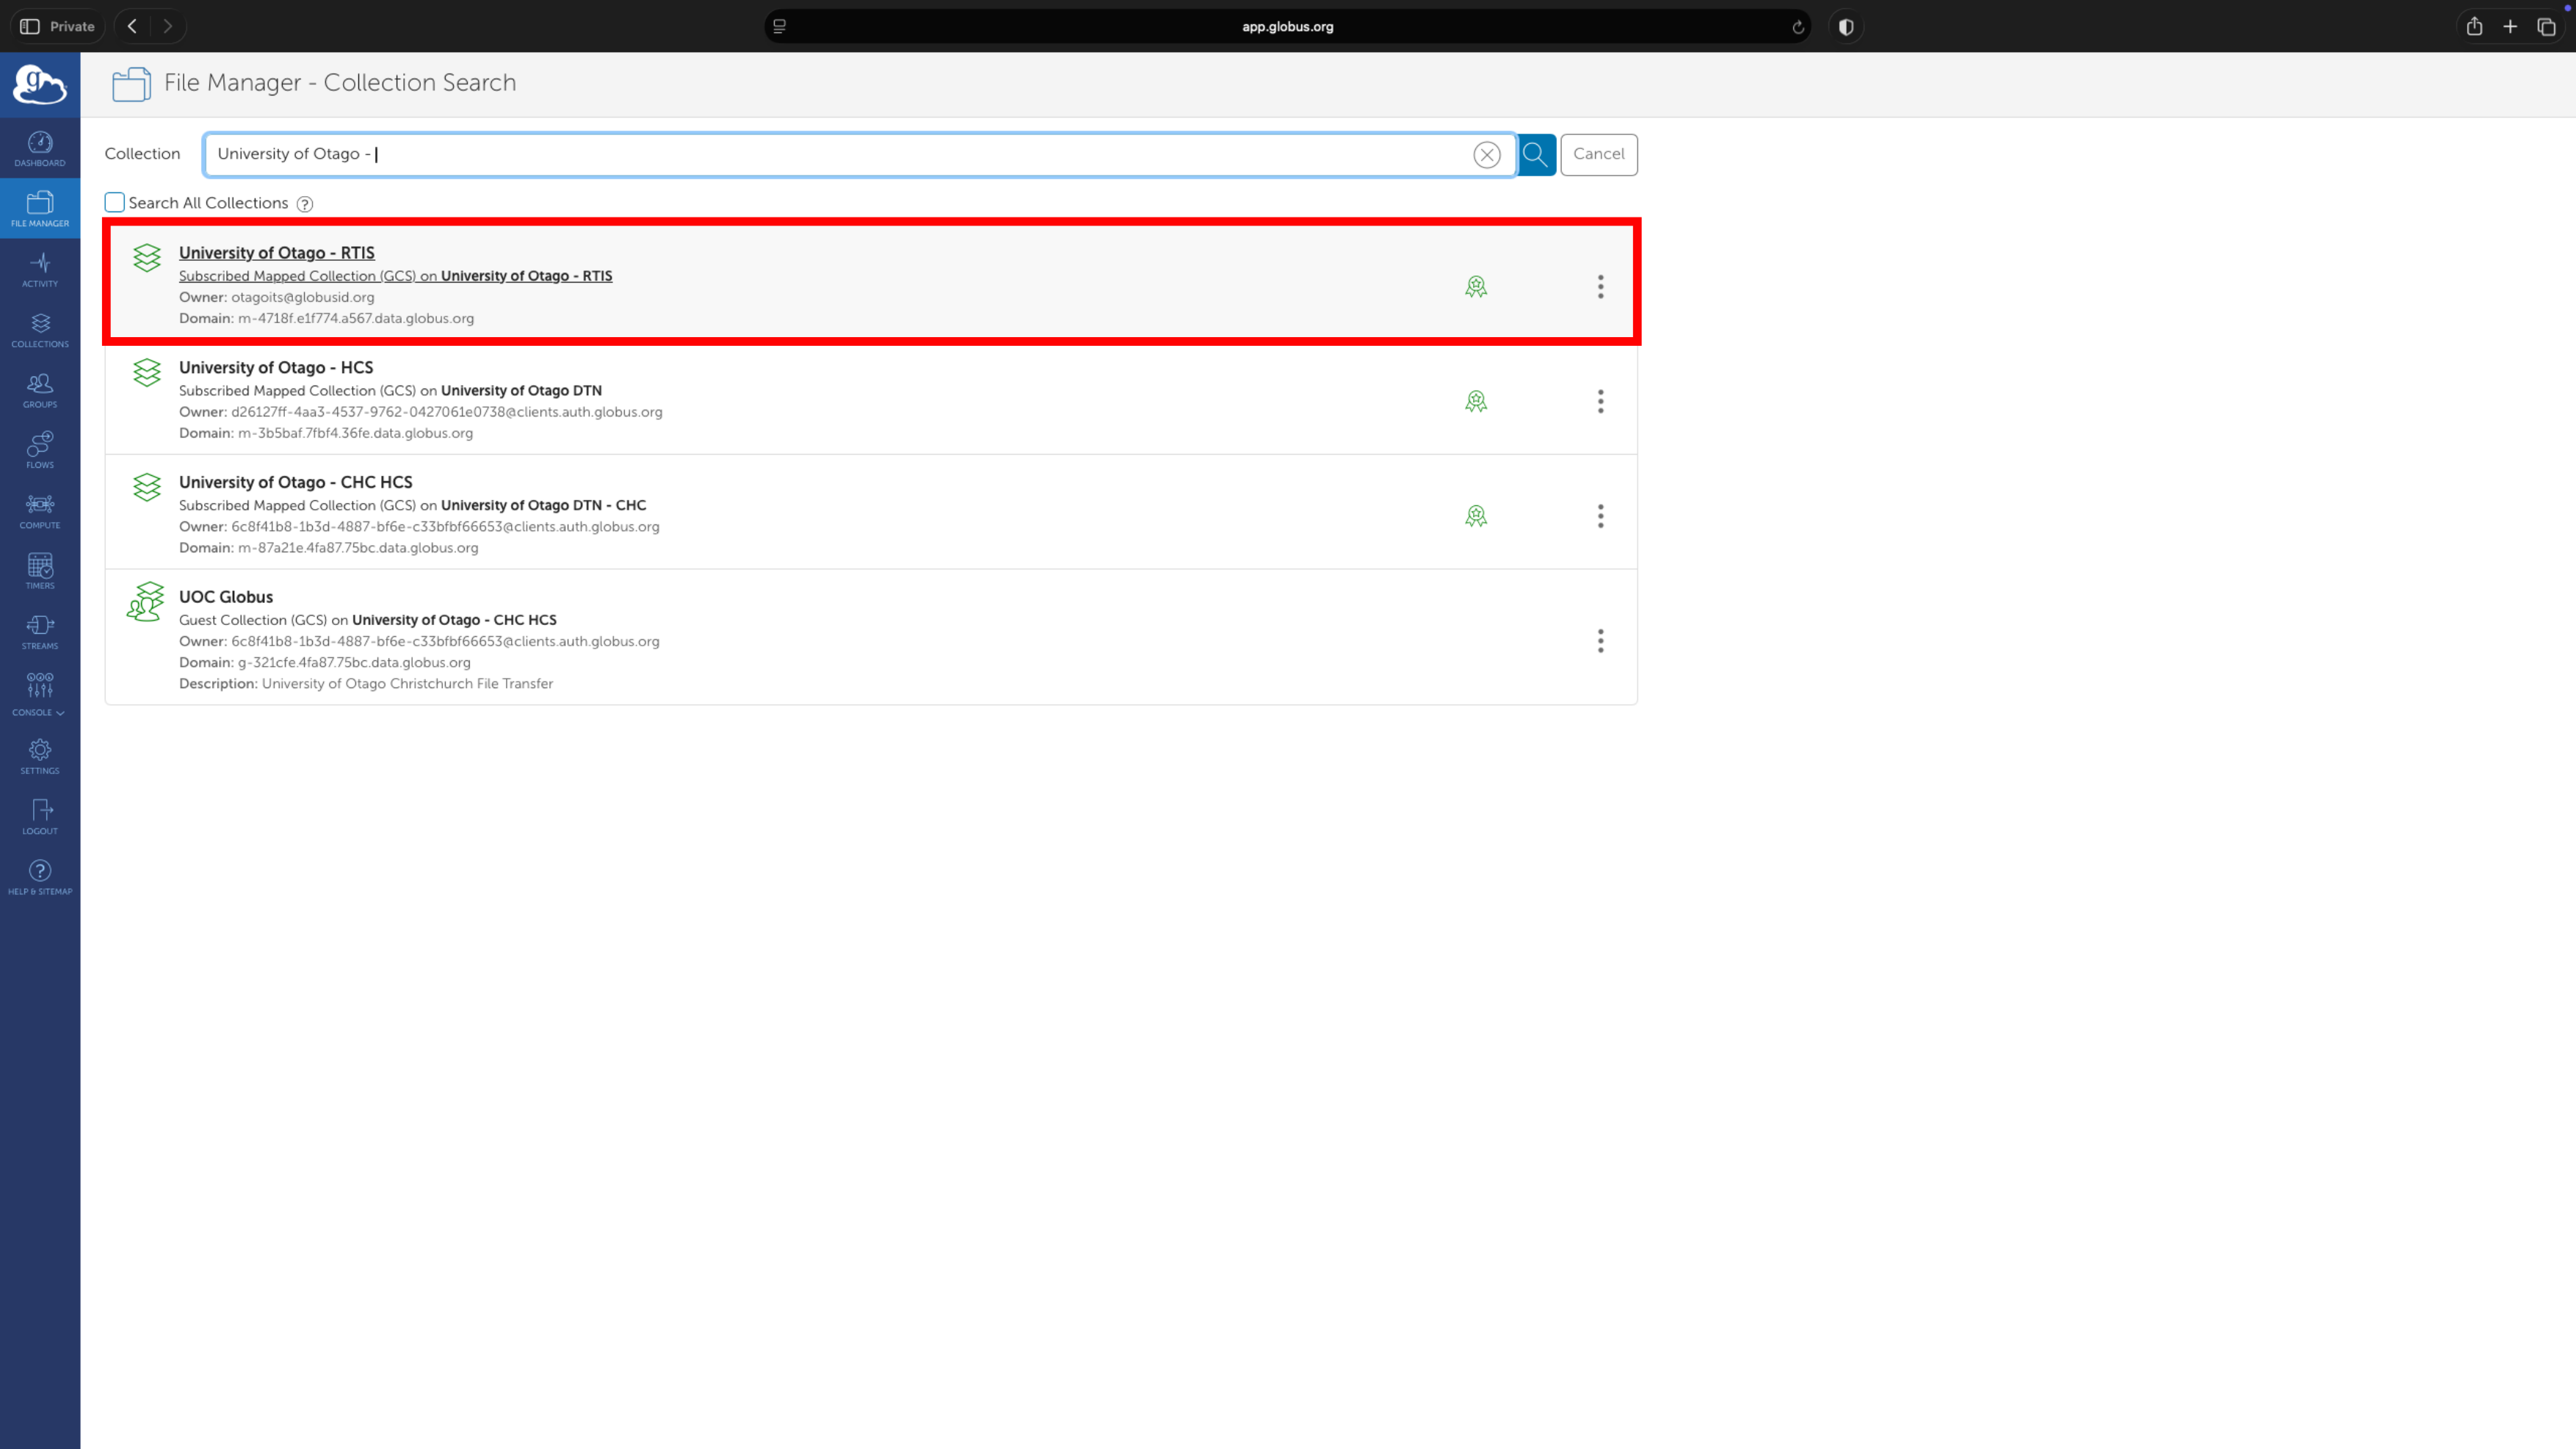The image size is (2576, 1449).
Task: Click the RTIS domain m-4718f.e1f774.a567.data.globus.org
Action: pos(356,319)
